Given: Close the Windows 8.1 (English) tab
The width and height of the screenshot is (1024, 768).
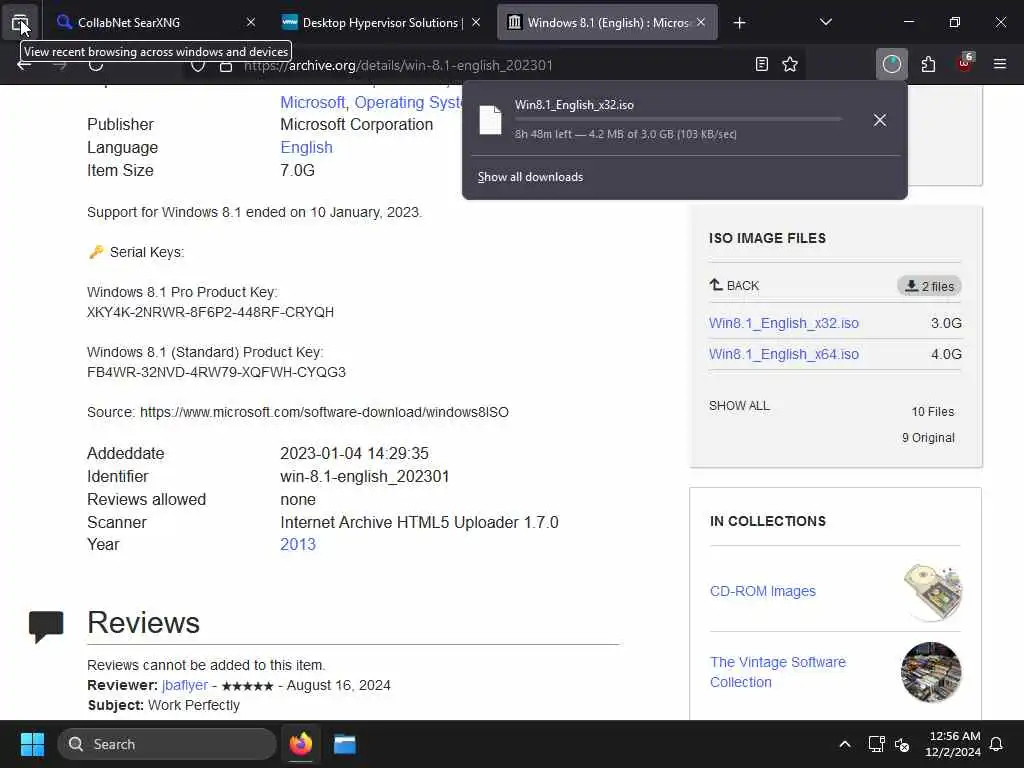Looking at the screenshot, I should point(701,23).
